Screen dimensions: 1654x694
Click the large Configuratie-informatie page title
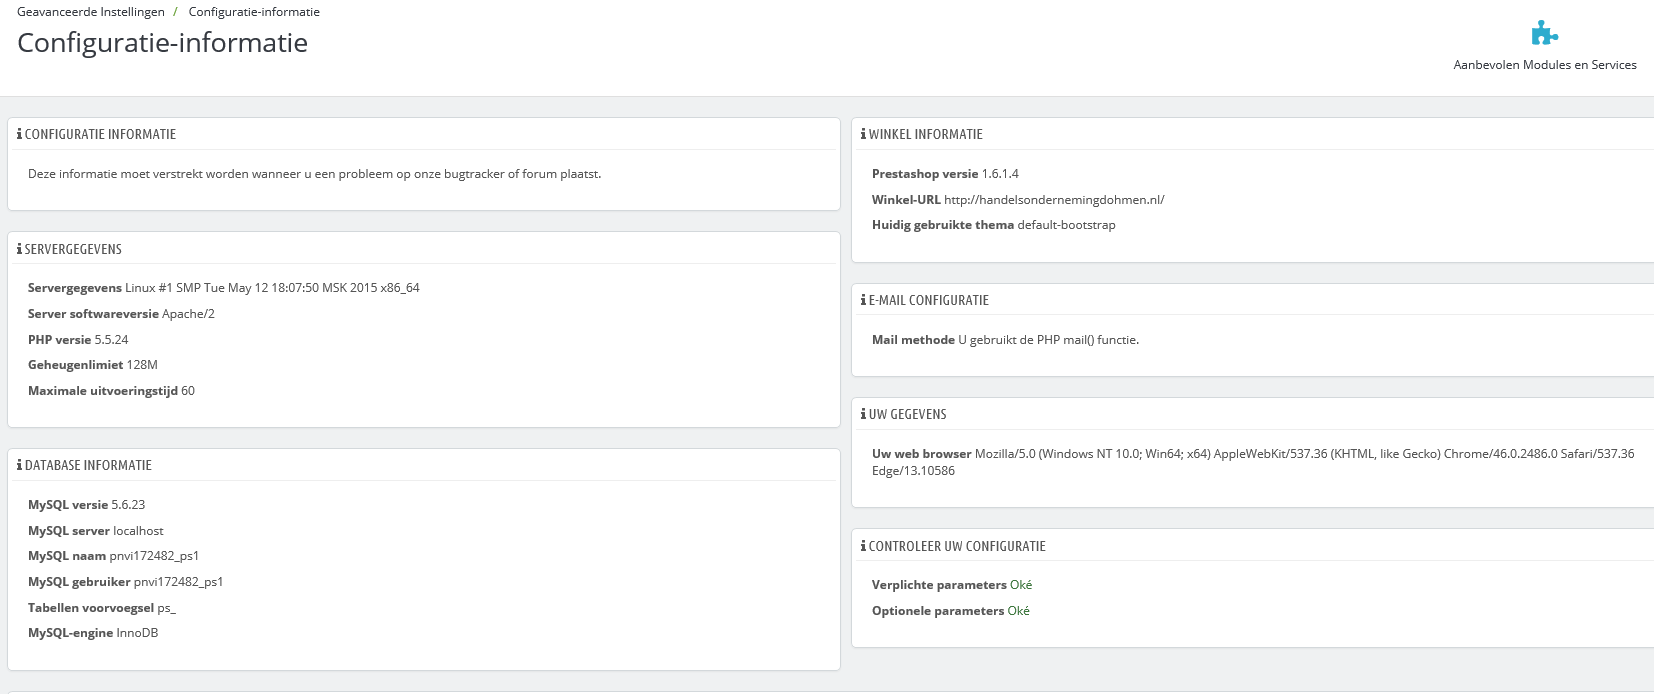click(x=162, y=43)
